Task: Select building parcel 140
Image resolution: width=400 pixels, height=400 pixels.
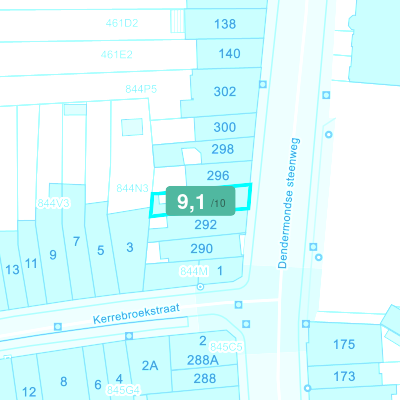Action: pos(230,54)
